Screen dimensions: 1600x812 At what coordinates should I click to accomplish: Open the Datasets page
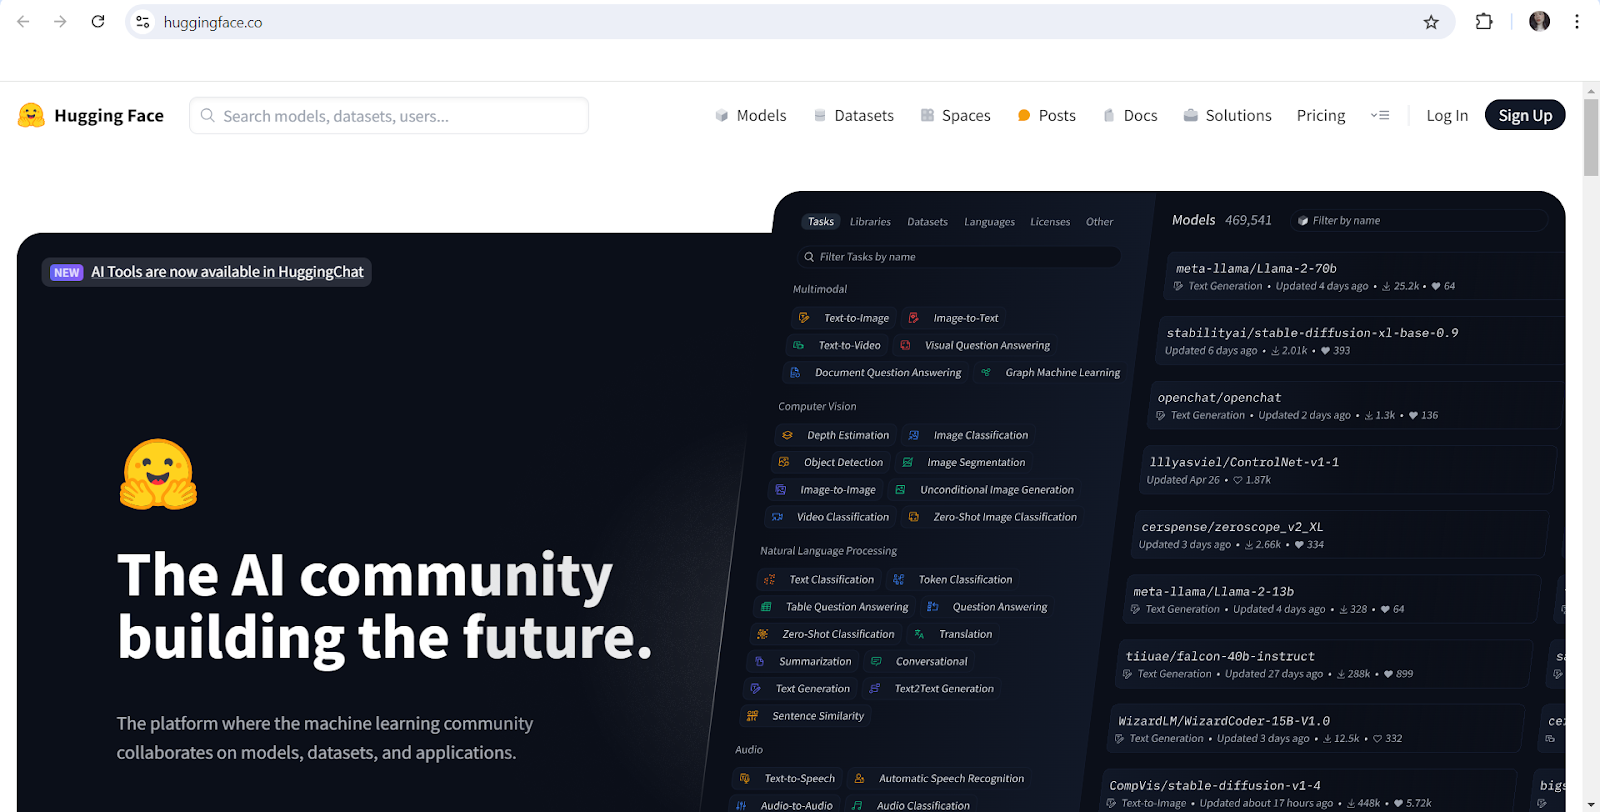pos(853,116)
